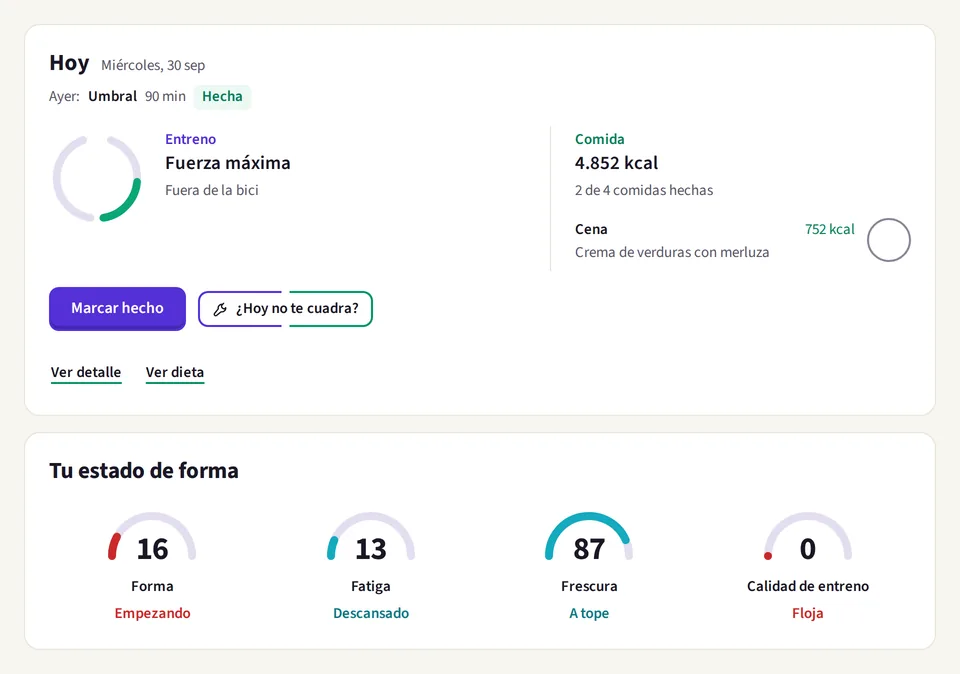The image size is (960, 674).
Task: Click Crema de verduras con merluza text
Action: [x=672, y=252]
